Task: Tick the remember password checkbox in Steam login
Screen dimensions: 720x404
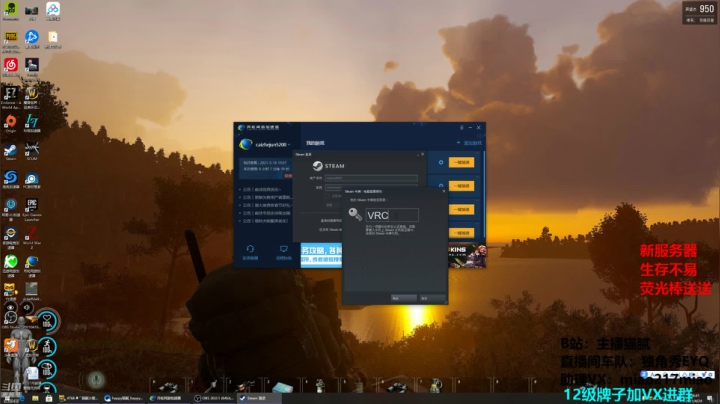Action: click(327, 196)
